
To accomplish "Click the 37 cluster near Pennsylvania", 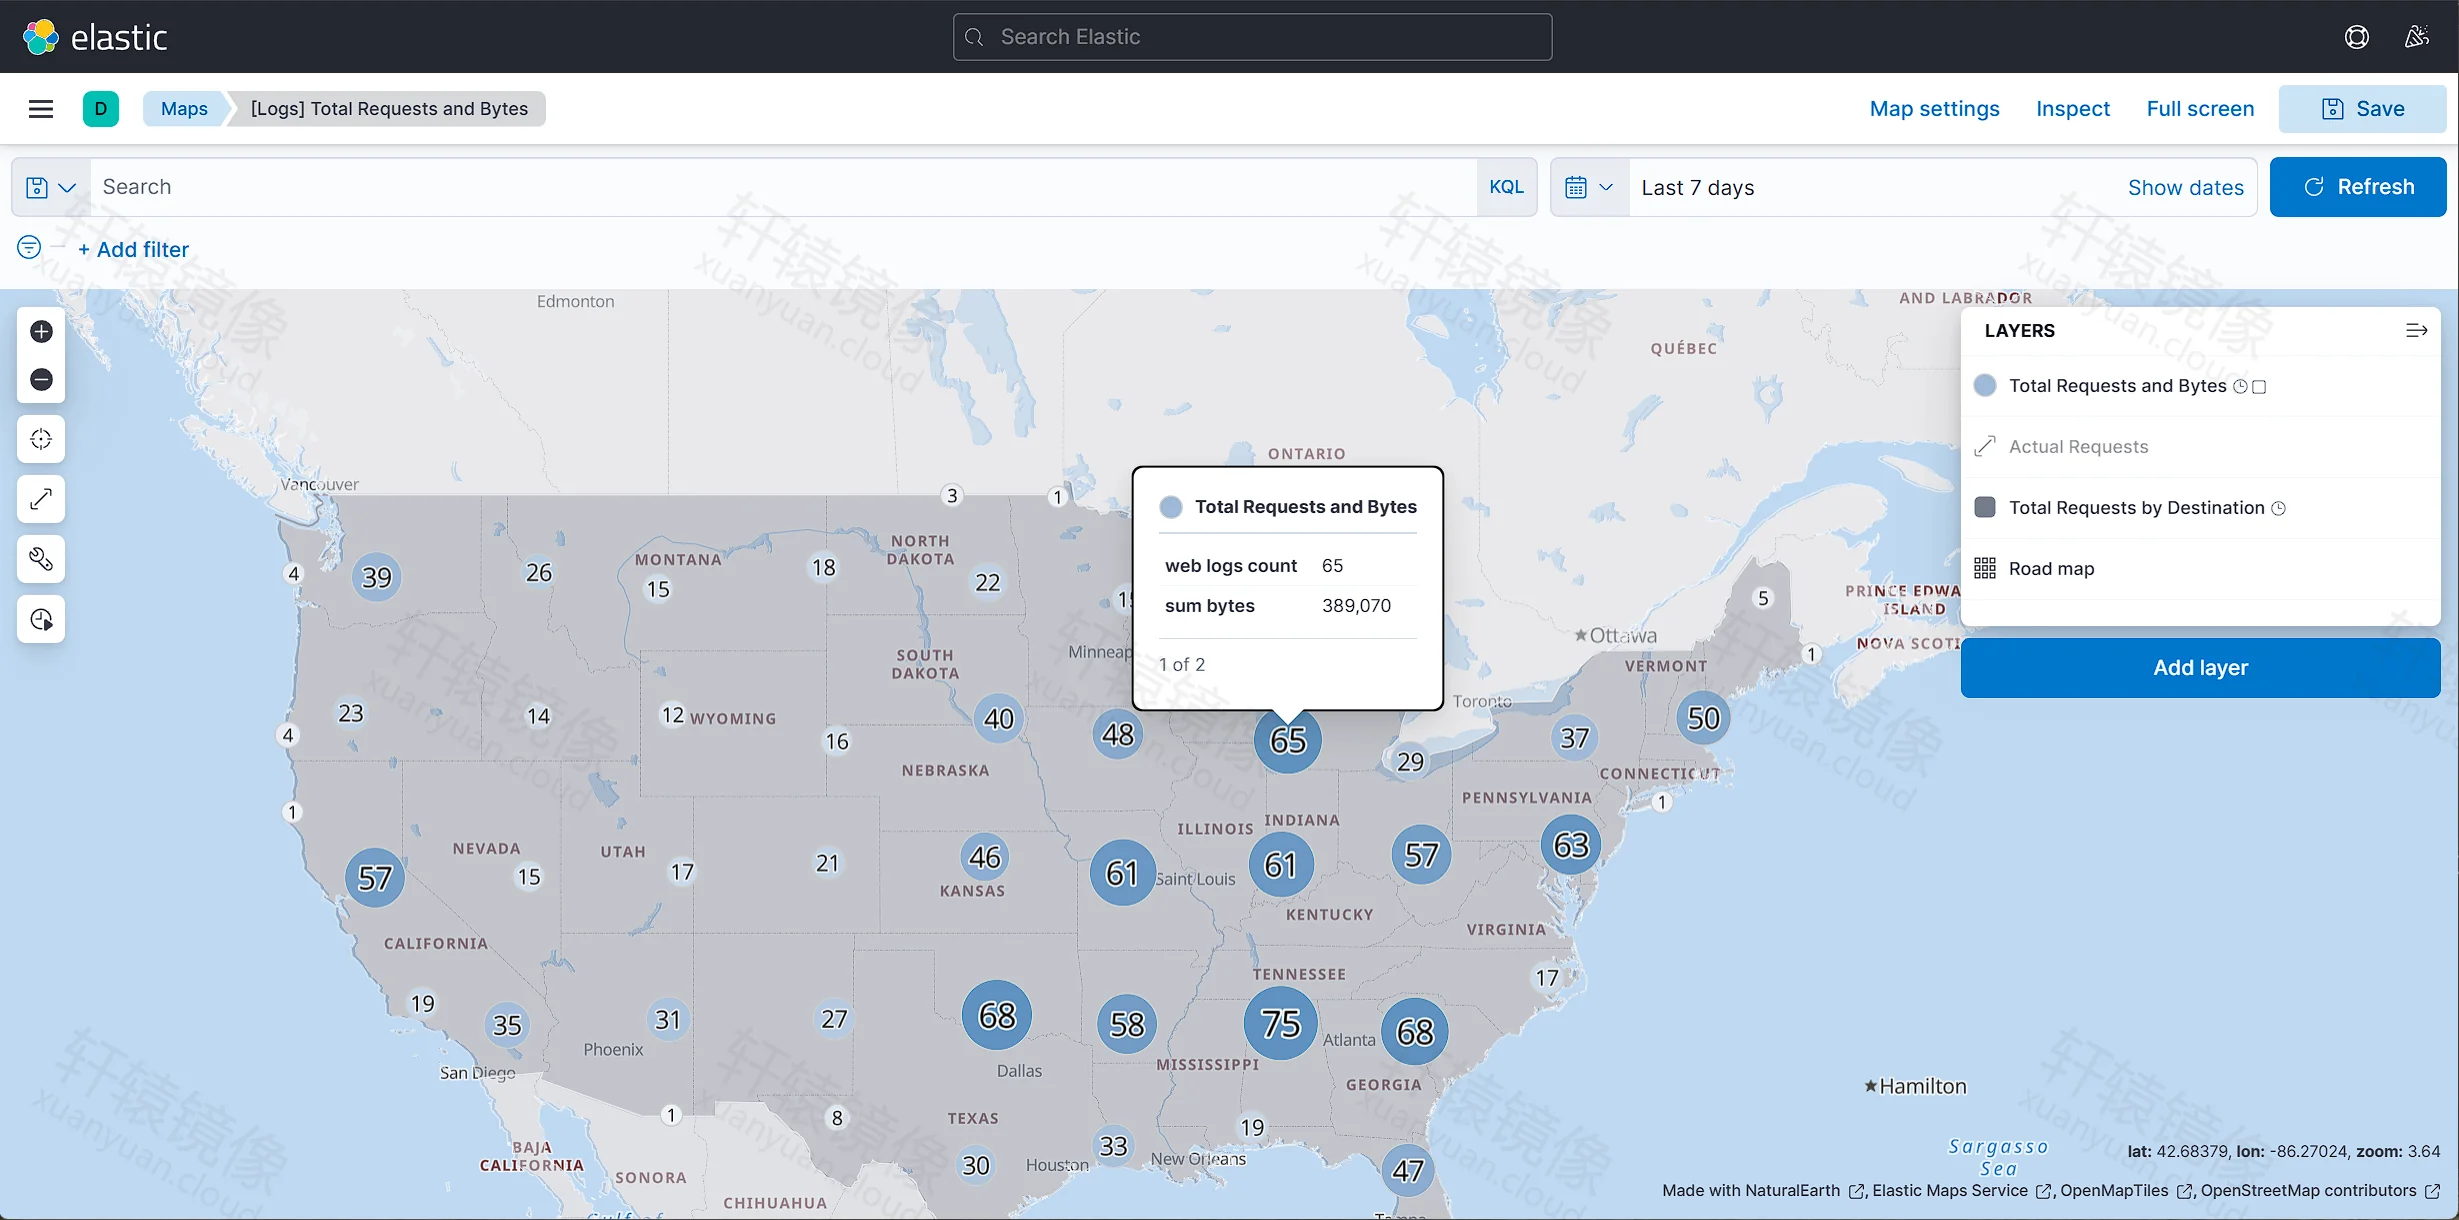I will coord(1574,738).
